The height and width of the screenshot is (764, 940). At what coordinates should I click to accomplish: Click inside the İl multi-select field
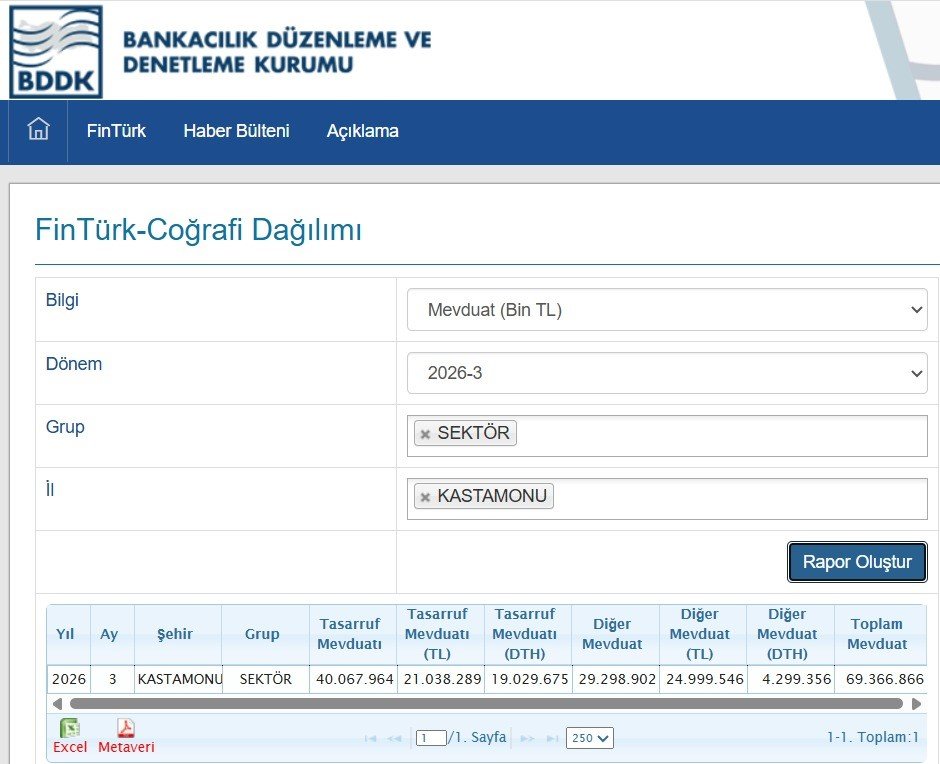point(667,499)
